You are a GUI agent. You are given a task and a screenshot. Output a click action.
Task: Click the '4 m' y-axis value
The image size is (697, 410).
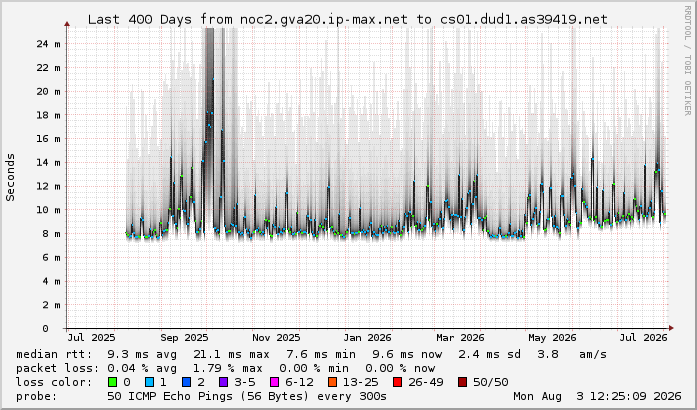coord(52,281)
